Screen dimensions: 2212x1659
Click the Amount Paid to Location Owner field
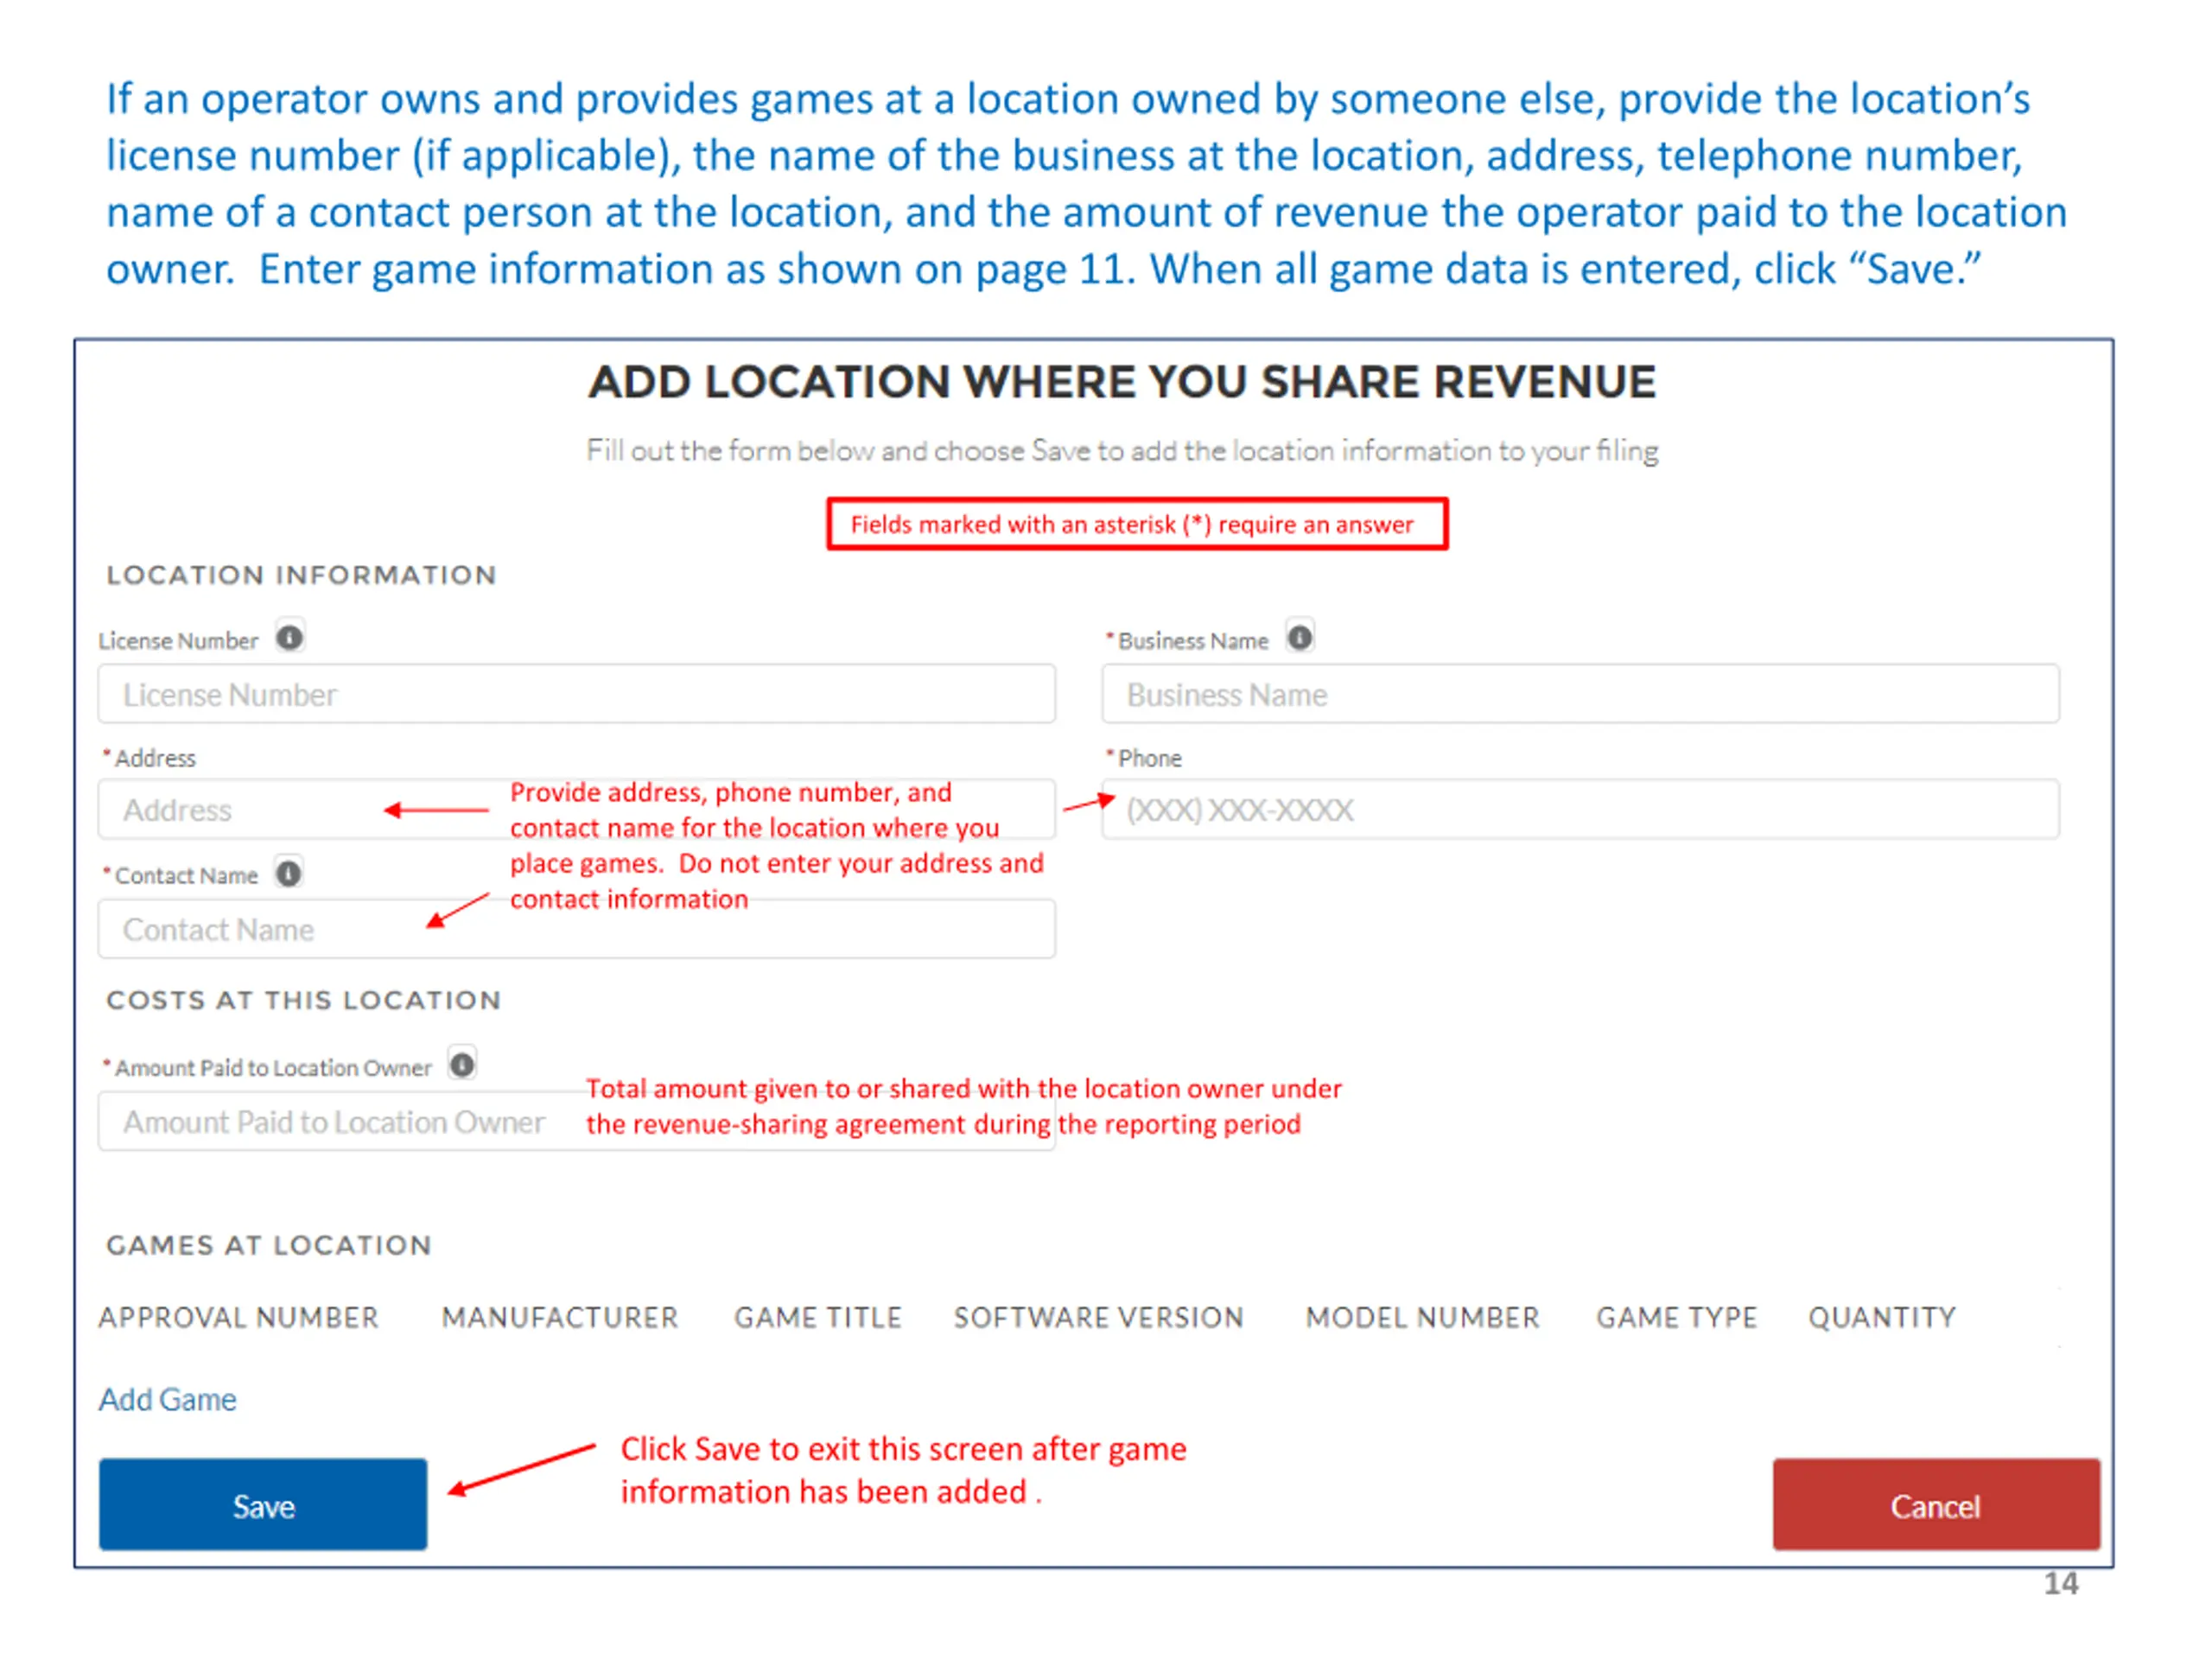pyautogui.click(x=577, y=1122)
